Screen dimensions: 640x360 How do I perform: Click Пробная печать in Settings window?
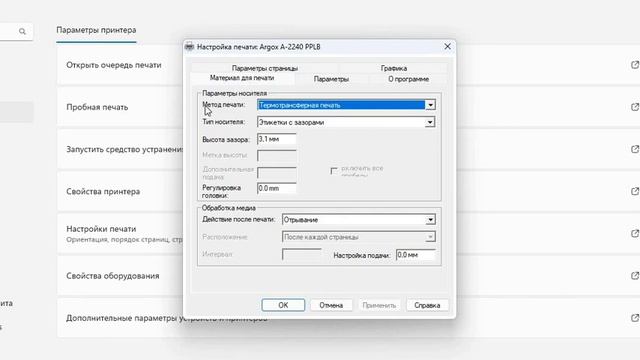[x=97, y=107]
